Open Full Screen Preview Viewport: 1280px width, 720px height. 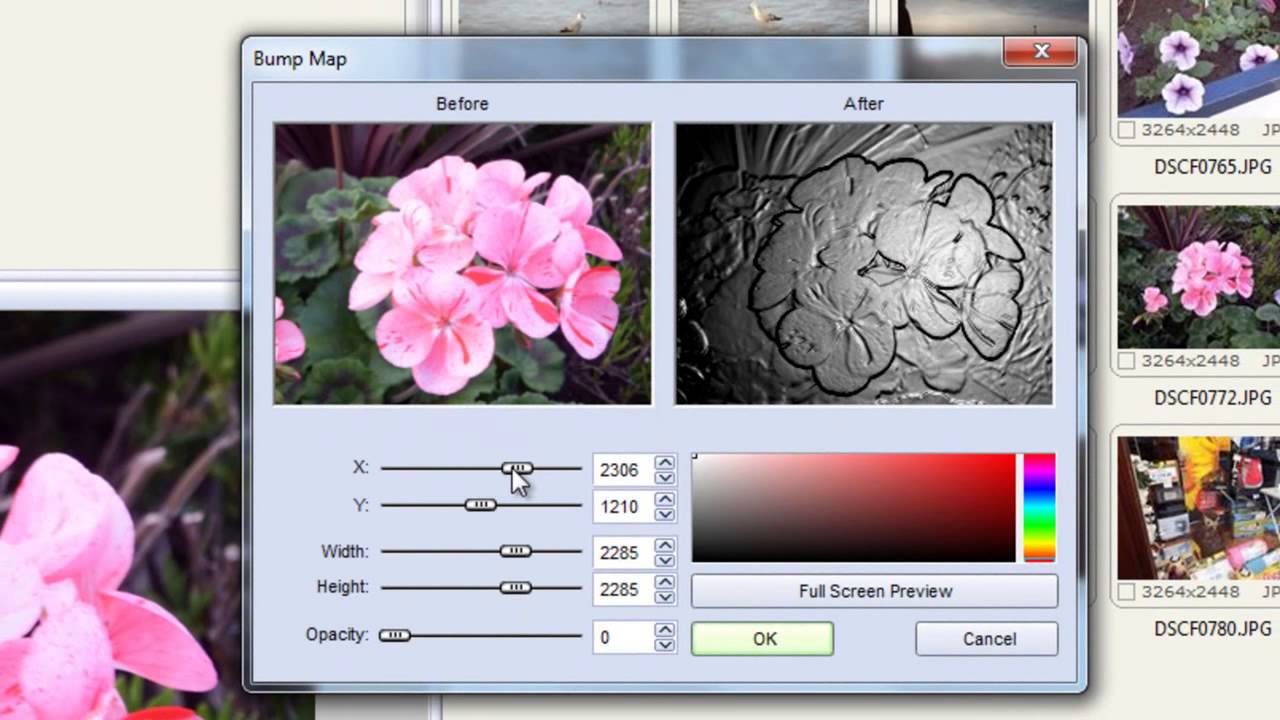coord(874,591)
